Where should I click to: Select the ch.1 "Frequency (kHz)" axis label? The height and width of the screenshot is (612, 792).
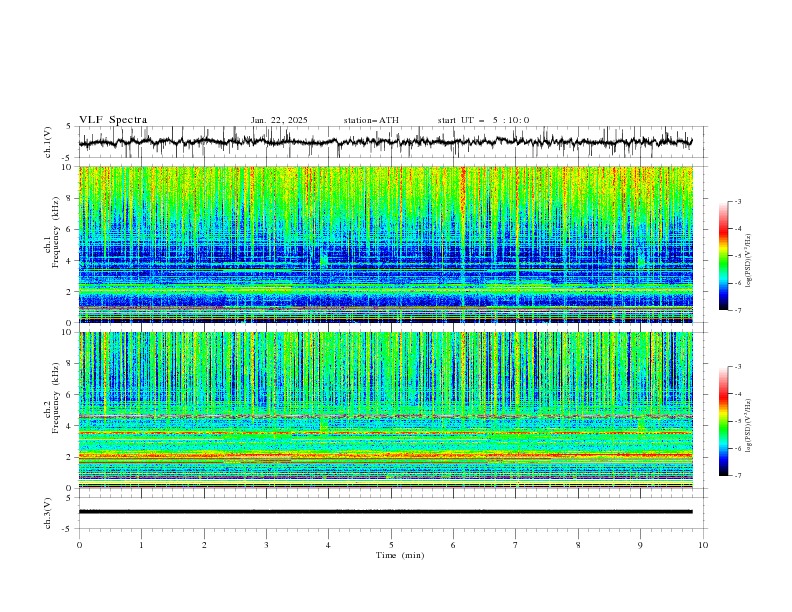[55, 231]
